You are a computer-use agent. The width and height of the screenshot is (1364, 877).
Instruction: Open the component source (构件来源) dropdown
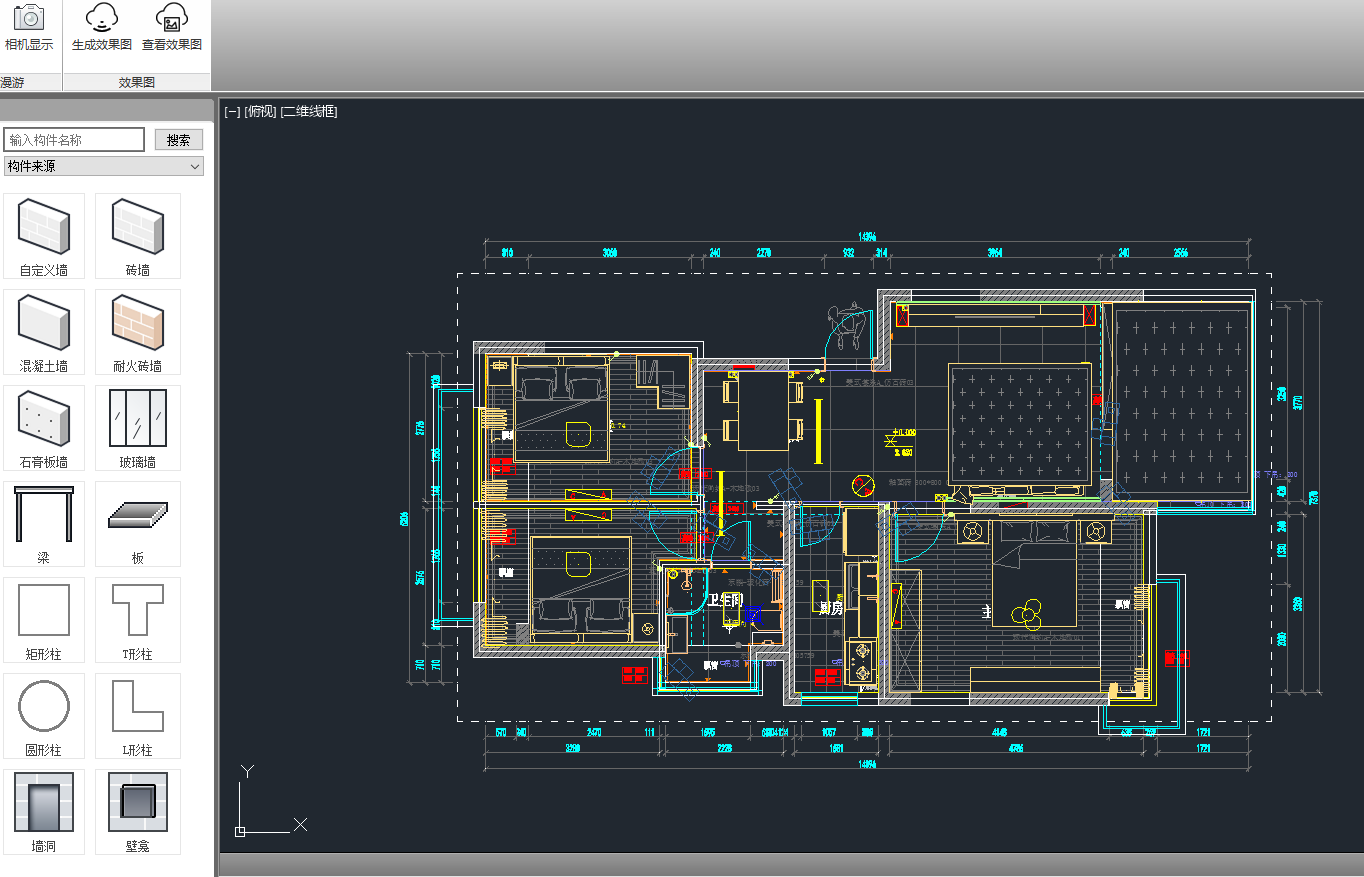coord(104,166)
